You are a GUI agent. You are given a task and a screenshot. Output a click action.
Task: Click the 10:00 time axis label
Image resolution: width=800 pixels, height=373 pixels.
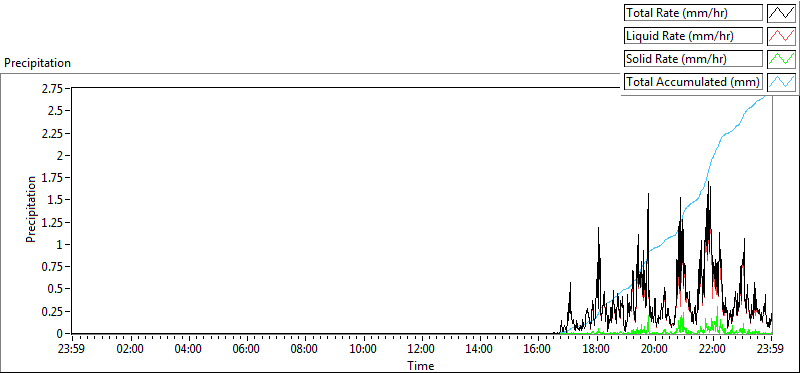point(364,350)
